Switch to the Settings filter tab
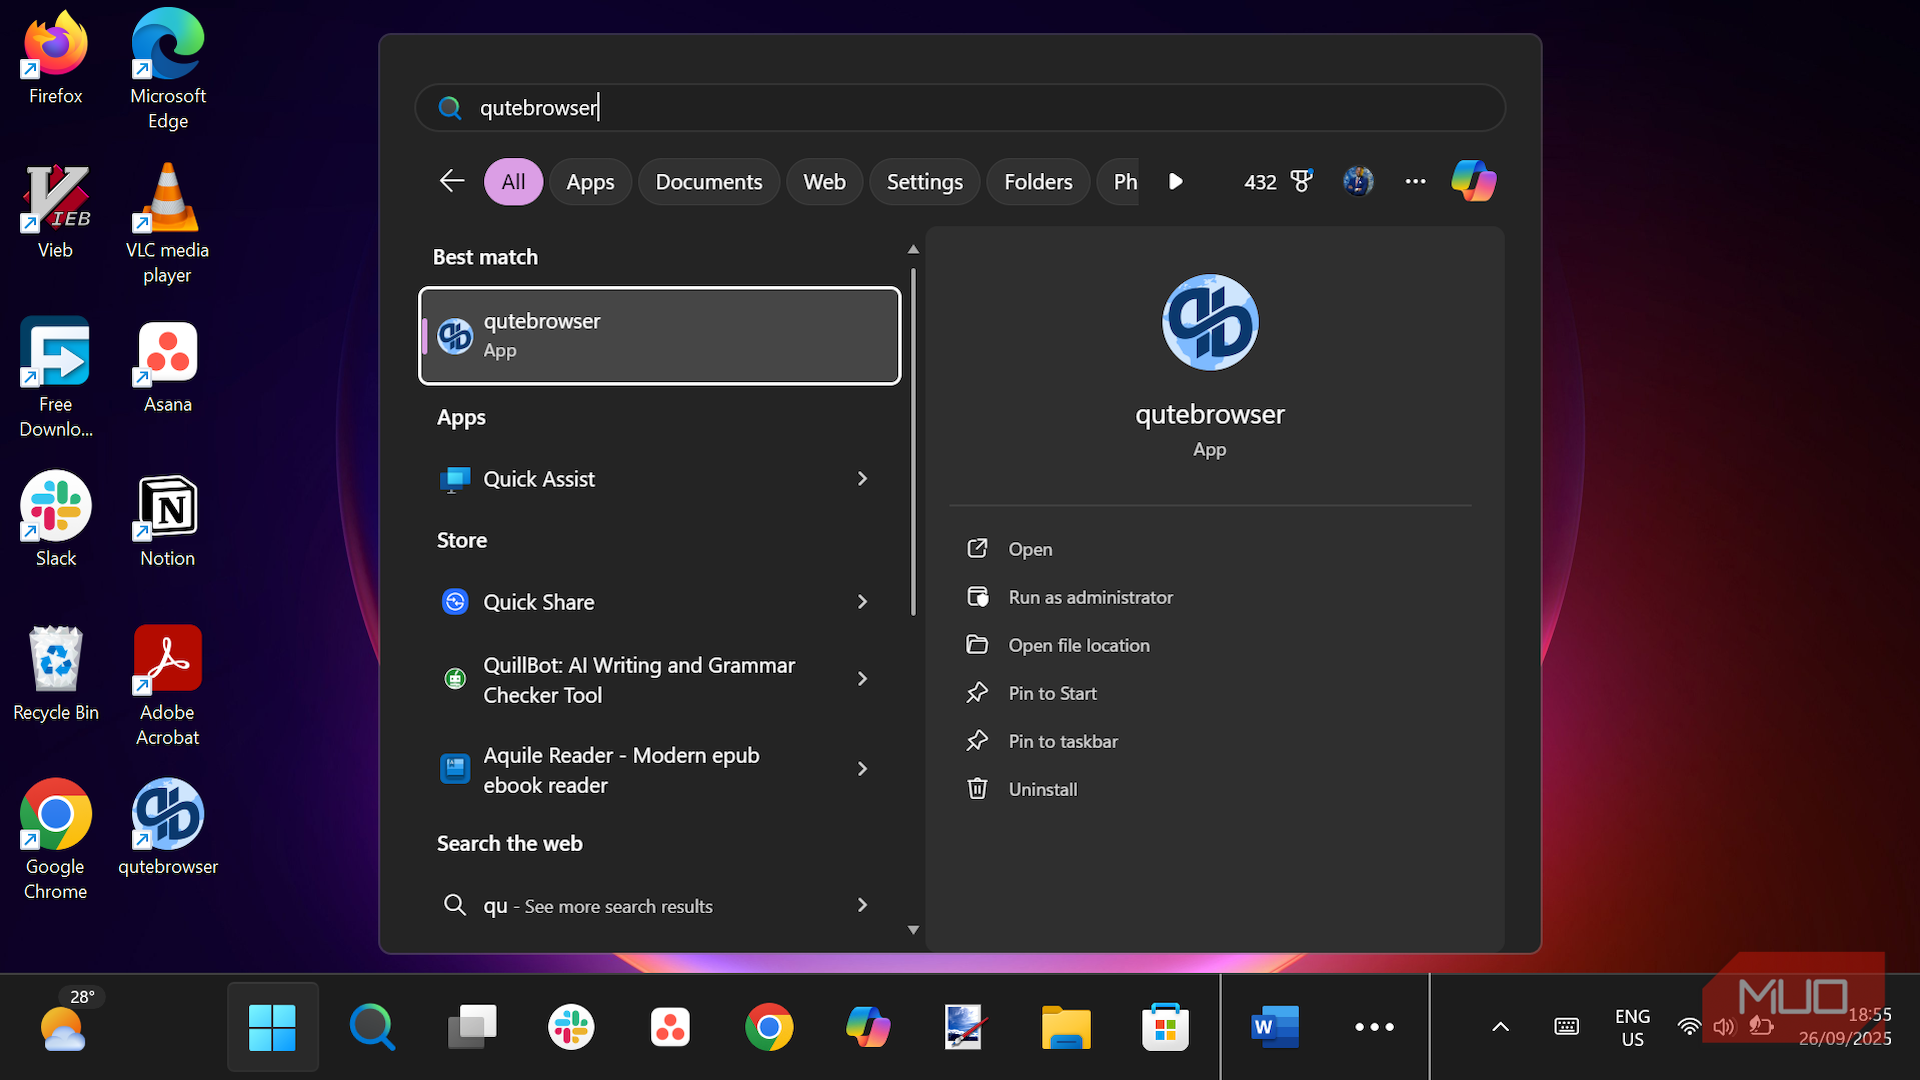This screenshot has width=1920, height=1080. click(x=924, y=181)
